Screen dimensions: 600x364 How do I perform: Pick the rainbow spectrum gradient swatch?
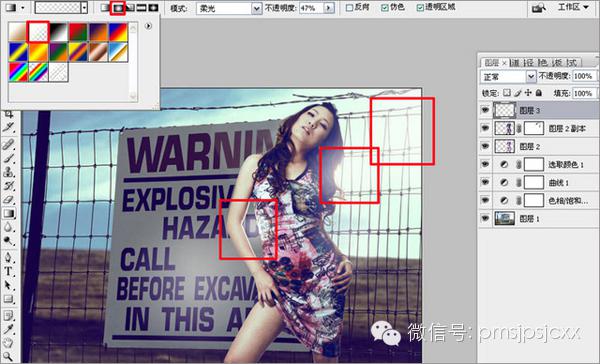(x=18, y=72)
